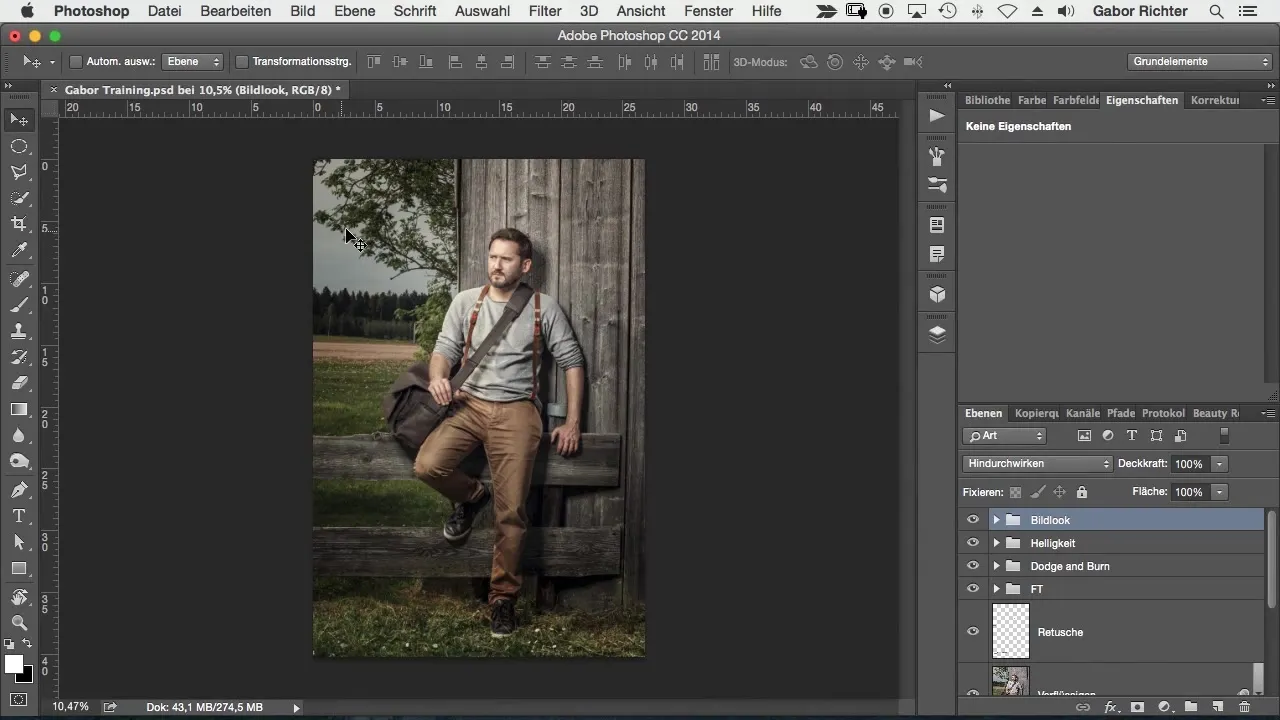This screenshot has width=1280, height=720.
Task: Toggle lock transparent pixels
Action: point(1016,492)
